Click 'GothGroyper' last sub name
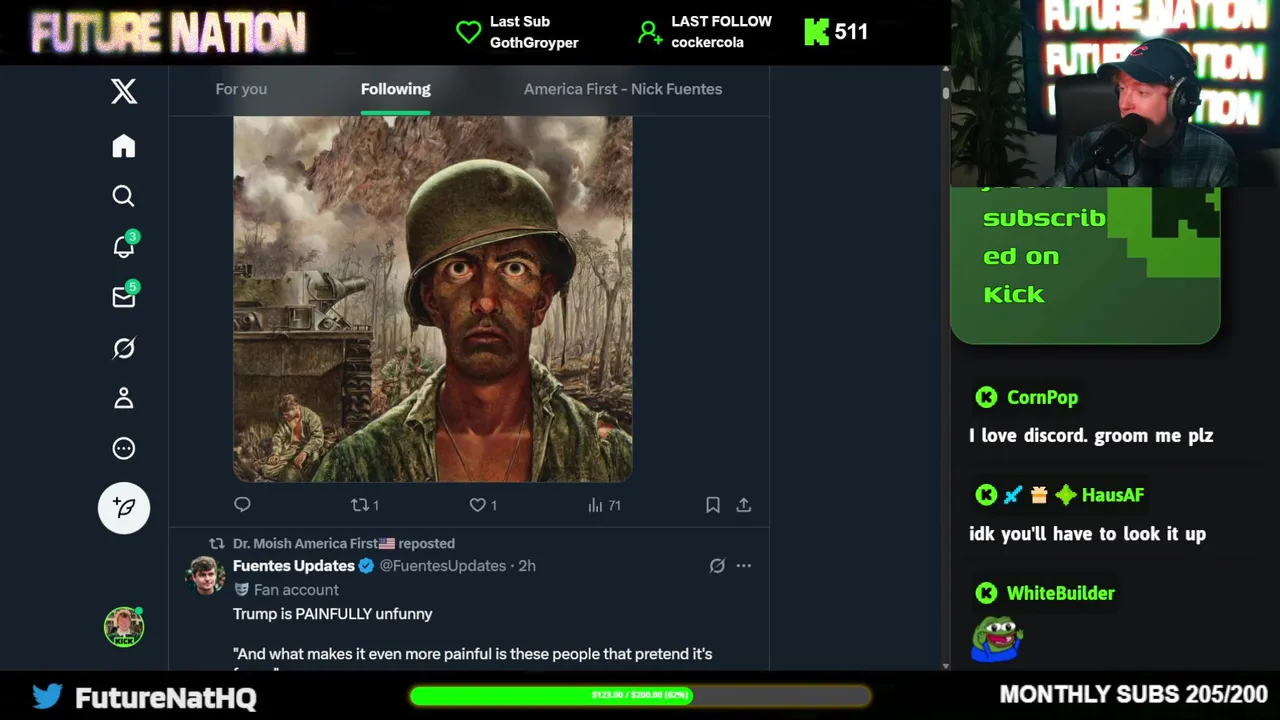This screenshot has width=1280, height=720. point(534,43)
